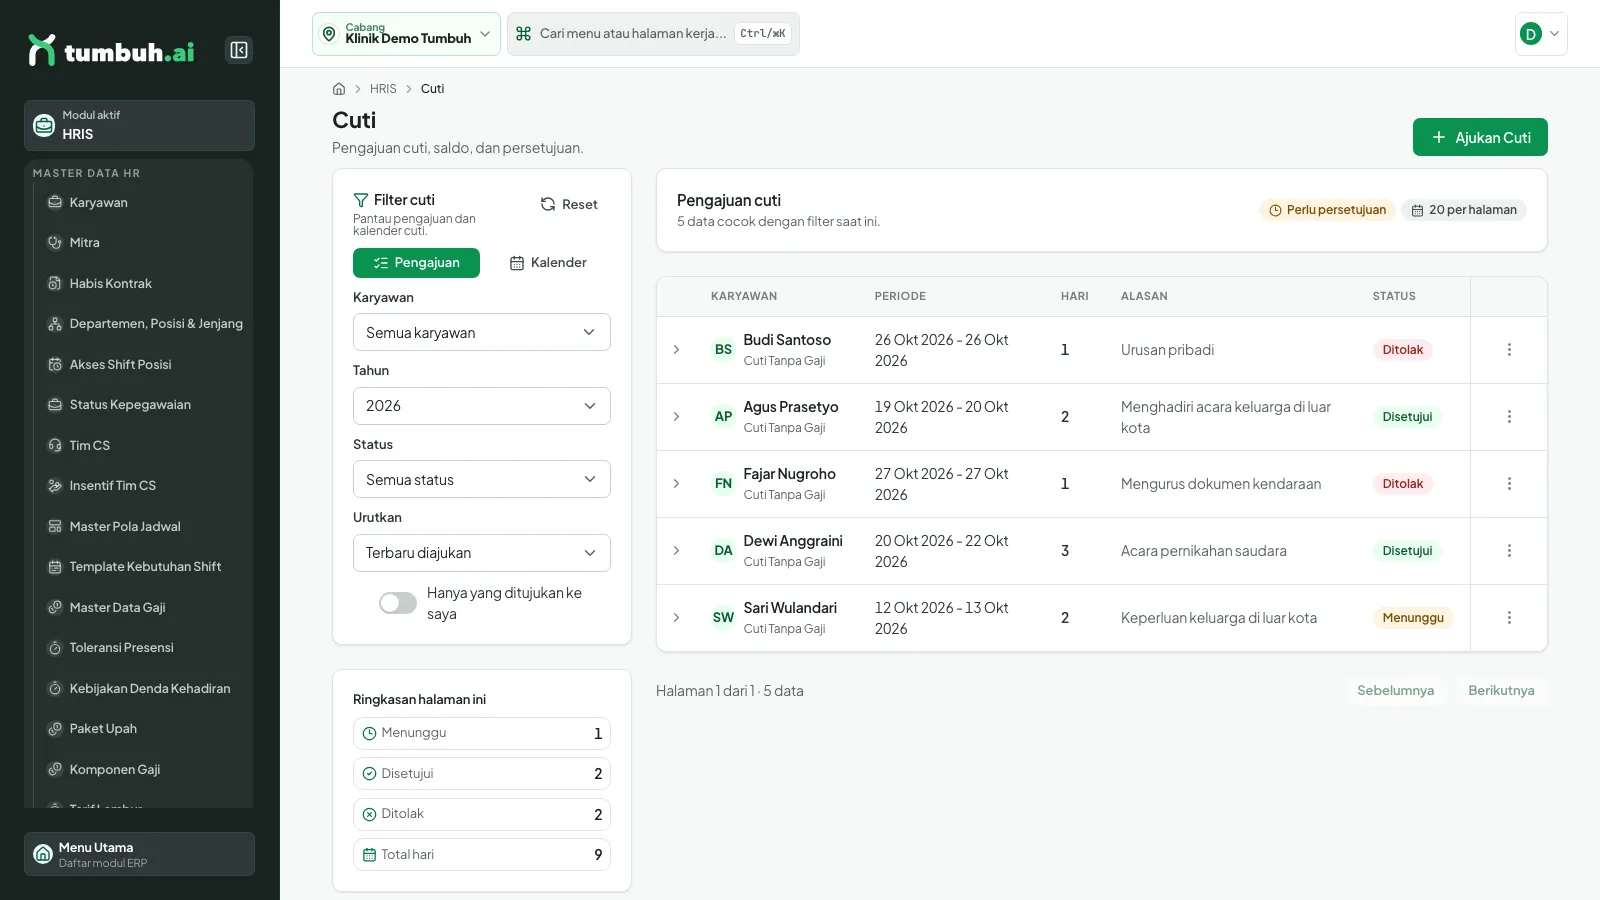Switch to the Kalender tab
Image resolution: width=1600 pixels, height=900 pixels.
[548, 263]
